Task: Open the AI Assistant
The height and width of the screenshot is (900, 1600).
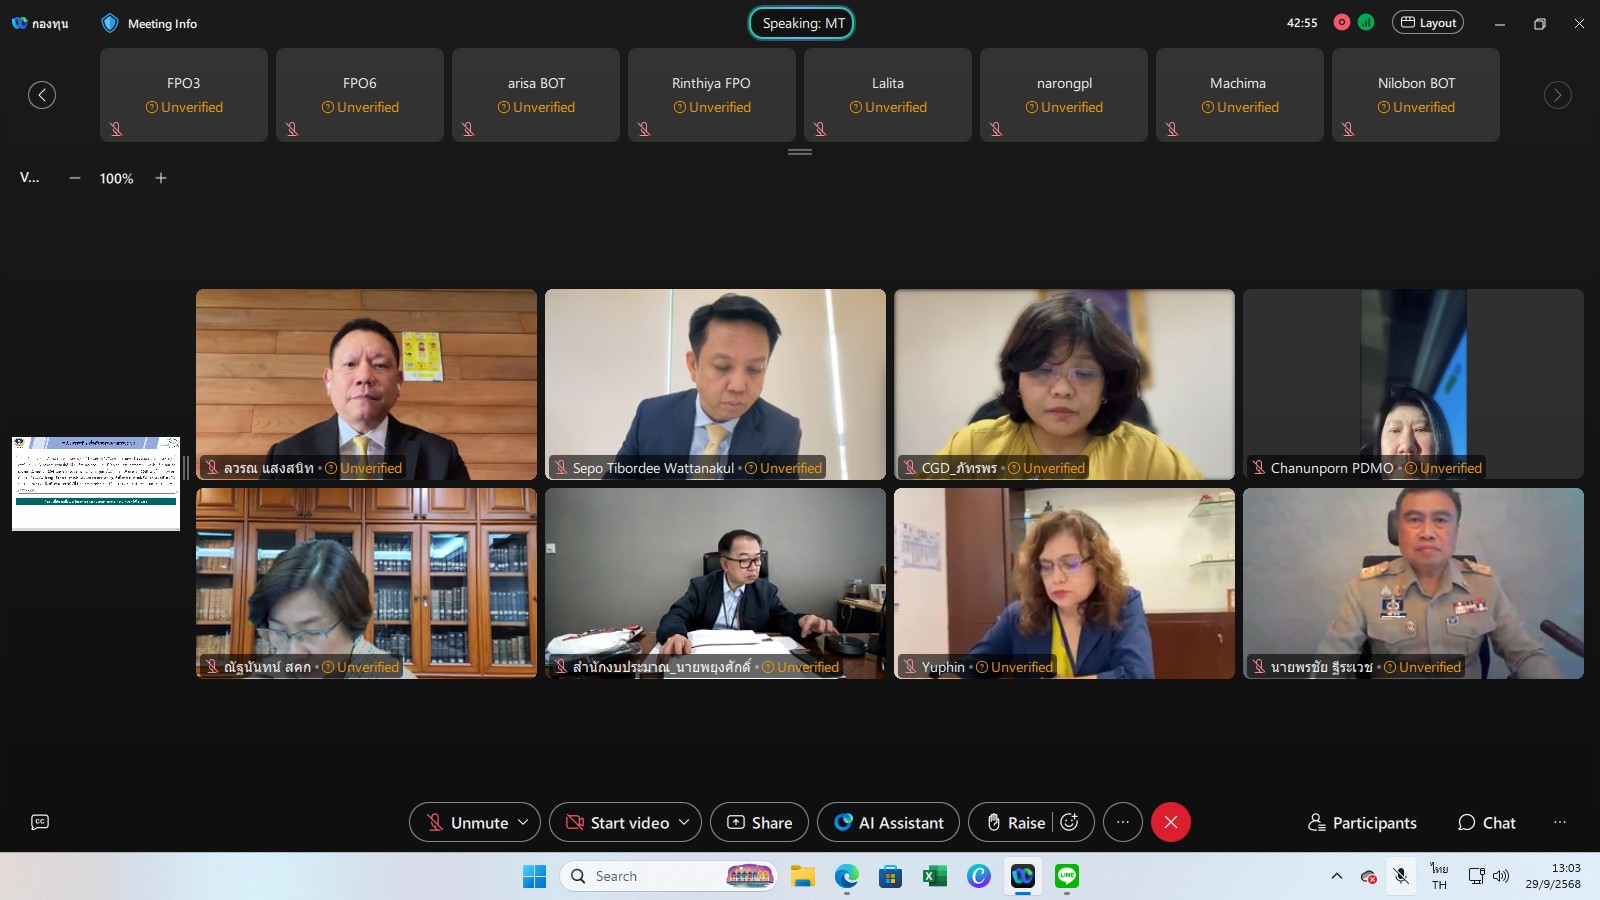Action: point(888,822)
